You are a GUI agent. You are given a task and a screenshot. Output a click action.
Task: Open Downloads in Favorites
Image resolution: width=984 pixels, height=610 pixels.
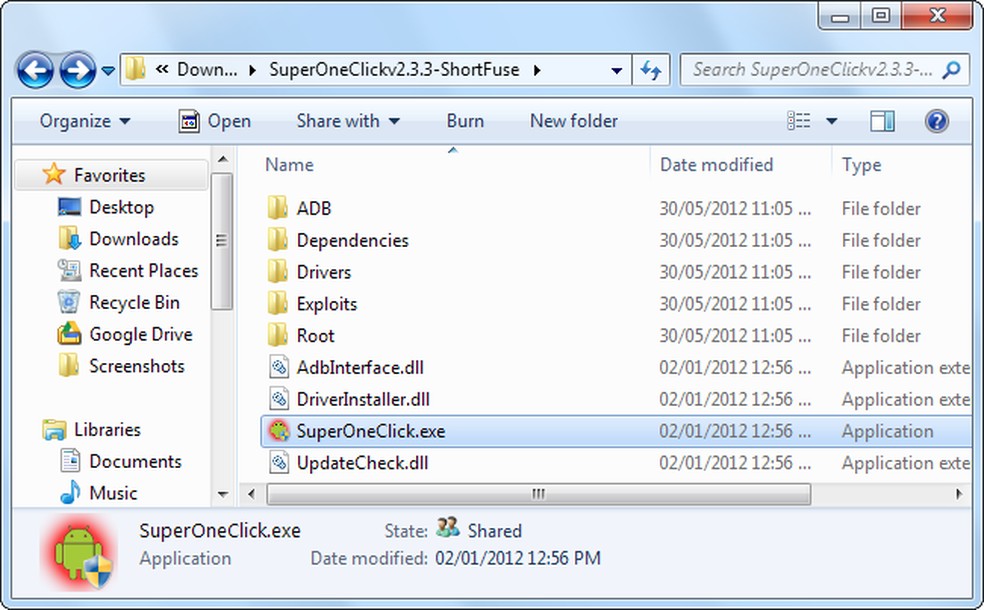pyautogui.click(x=134, y=239)
